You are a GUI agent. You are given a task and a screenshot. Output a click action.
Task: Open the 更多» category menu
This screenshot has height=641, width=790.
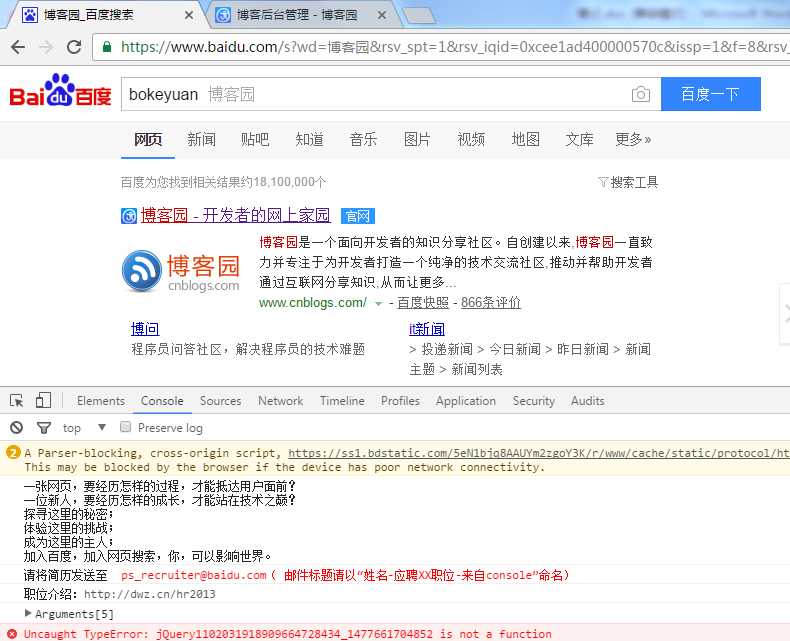coord(633,139)
